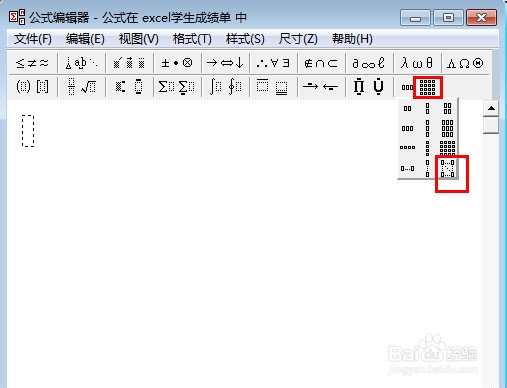507x388 pixels.
Task: Open the summation templates palette (Σ)
Action: pyautogui.click(x=177, y=87)
